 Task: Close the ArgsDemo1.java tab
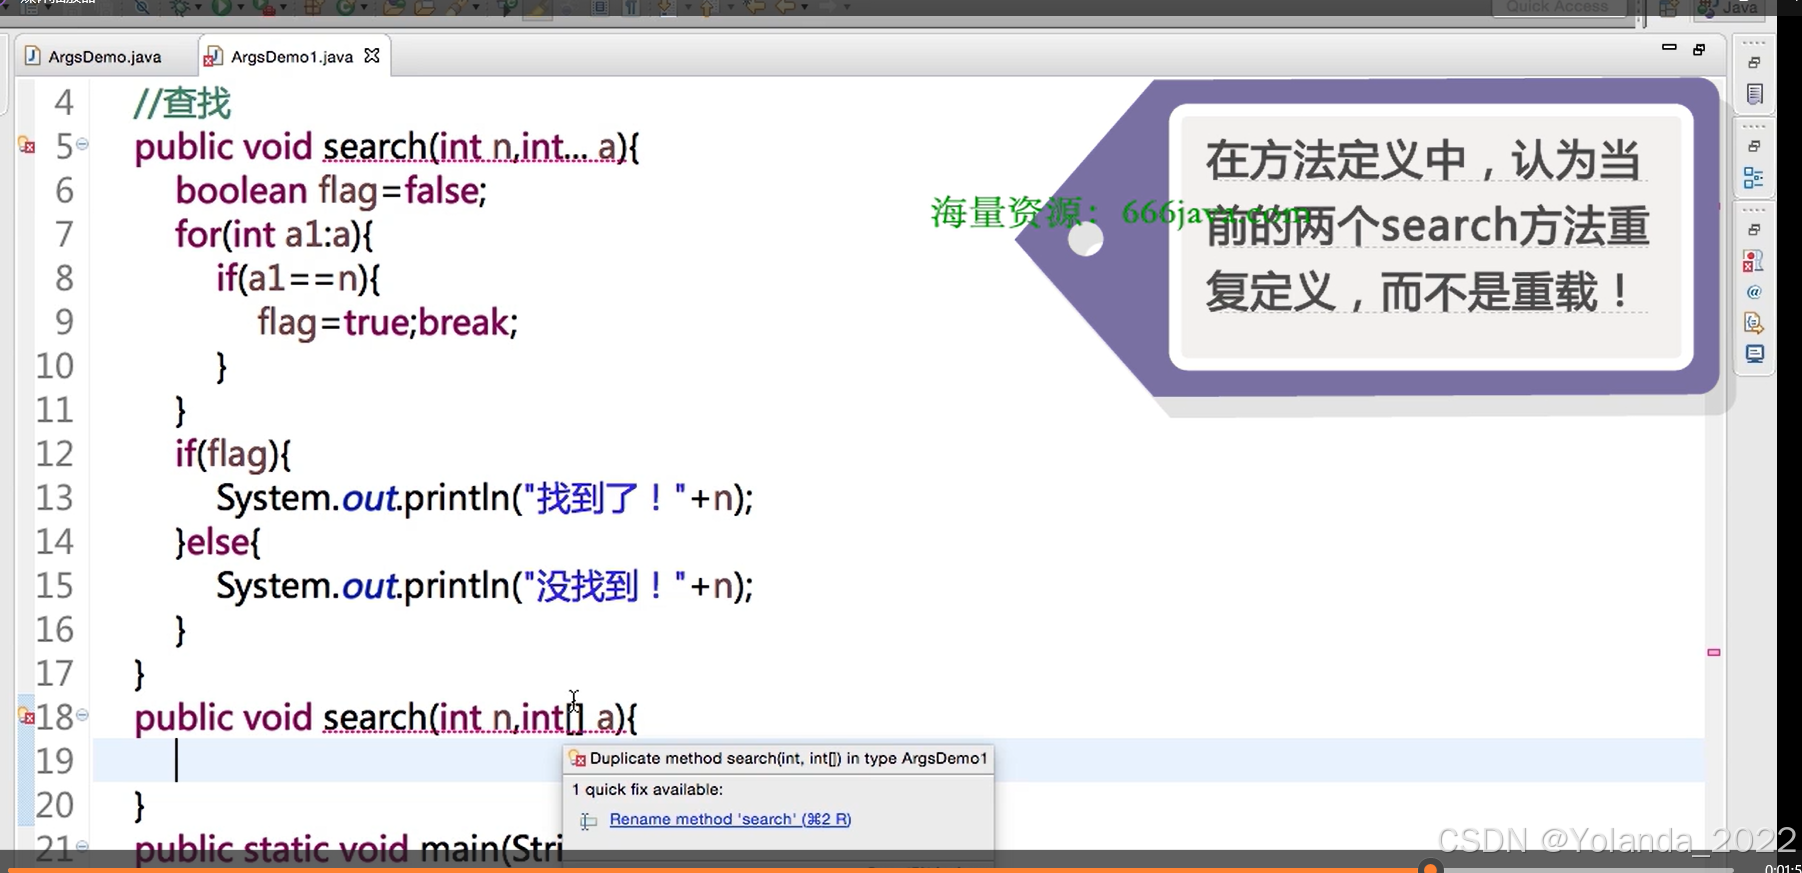pos(372,56)
